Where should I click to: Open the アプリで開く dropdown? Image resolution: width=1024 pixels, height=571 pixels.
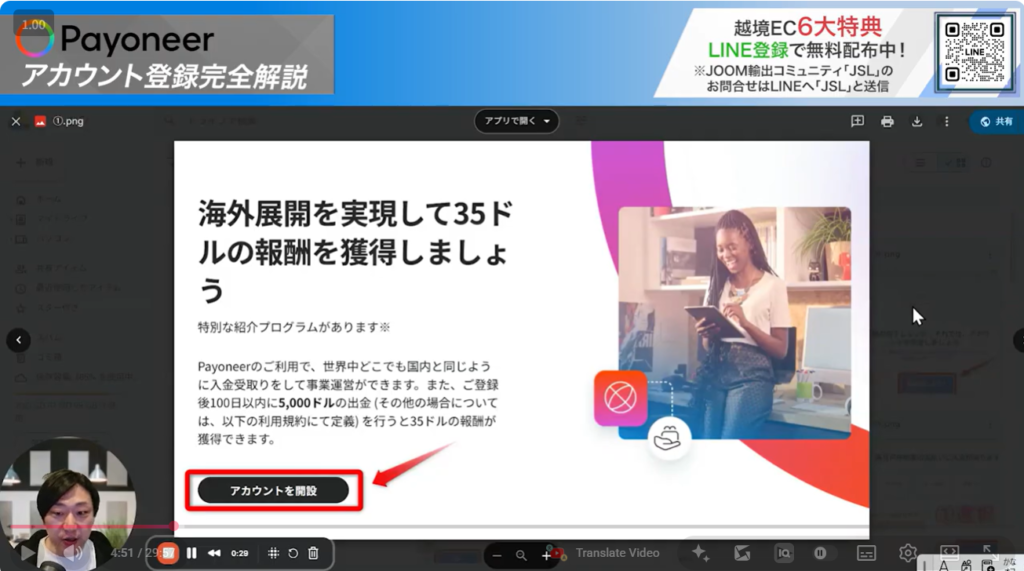click(516, 121)
